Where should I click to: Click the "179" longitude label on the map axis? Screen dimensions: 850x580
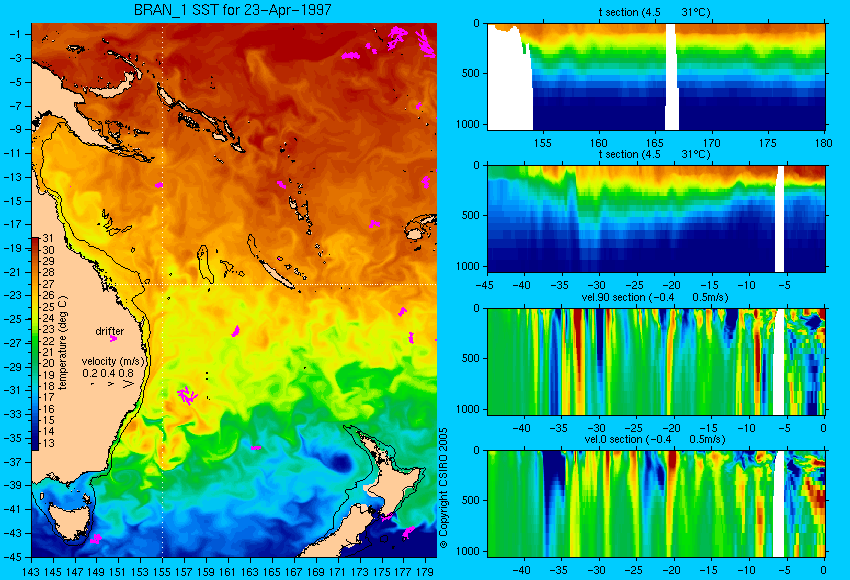[425, 571]
